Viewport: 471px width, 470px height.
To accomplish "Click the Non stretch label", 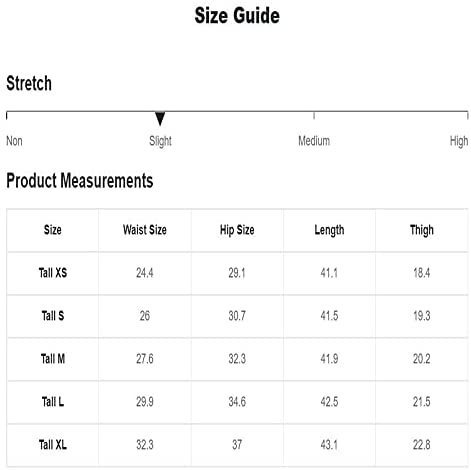I will 14,141.
